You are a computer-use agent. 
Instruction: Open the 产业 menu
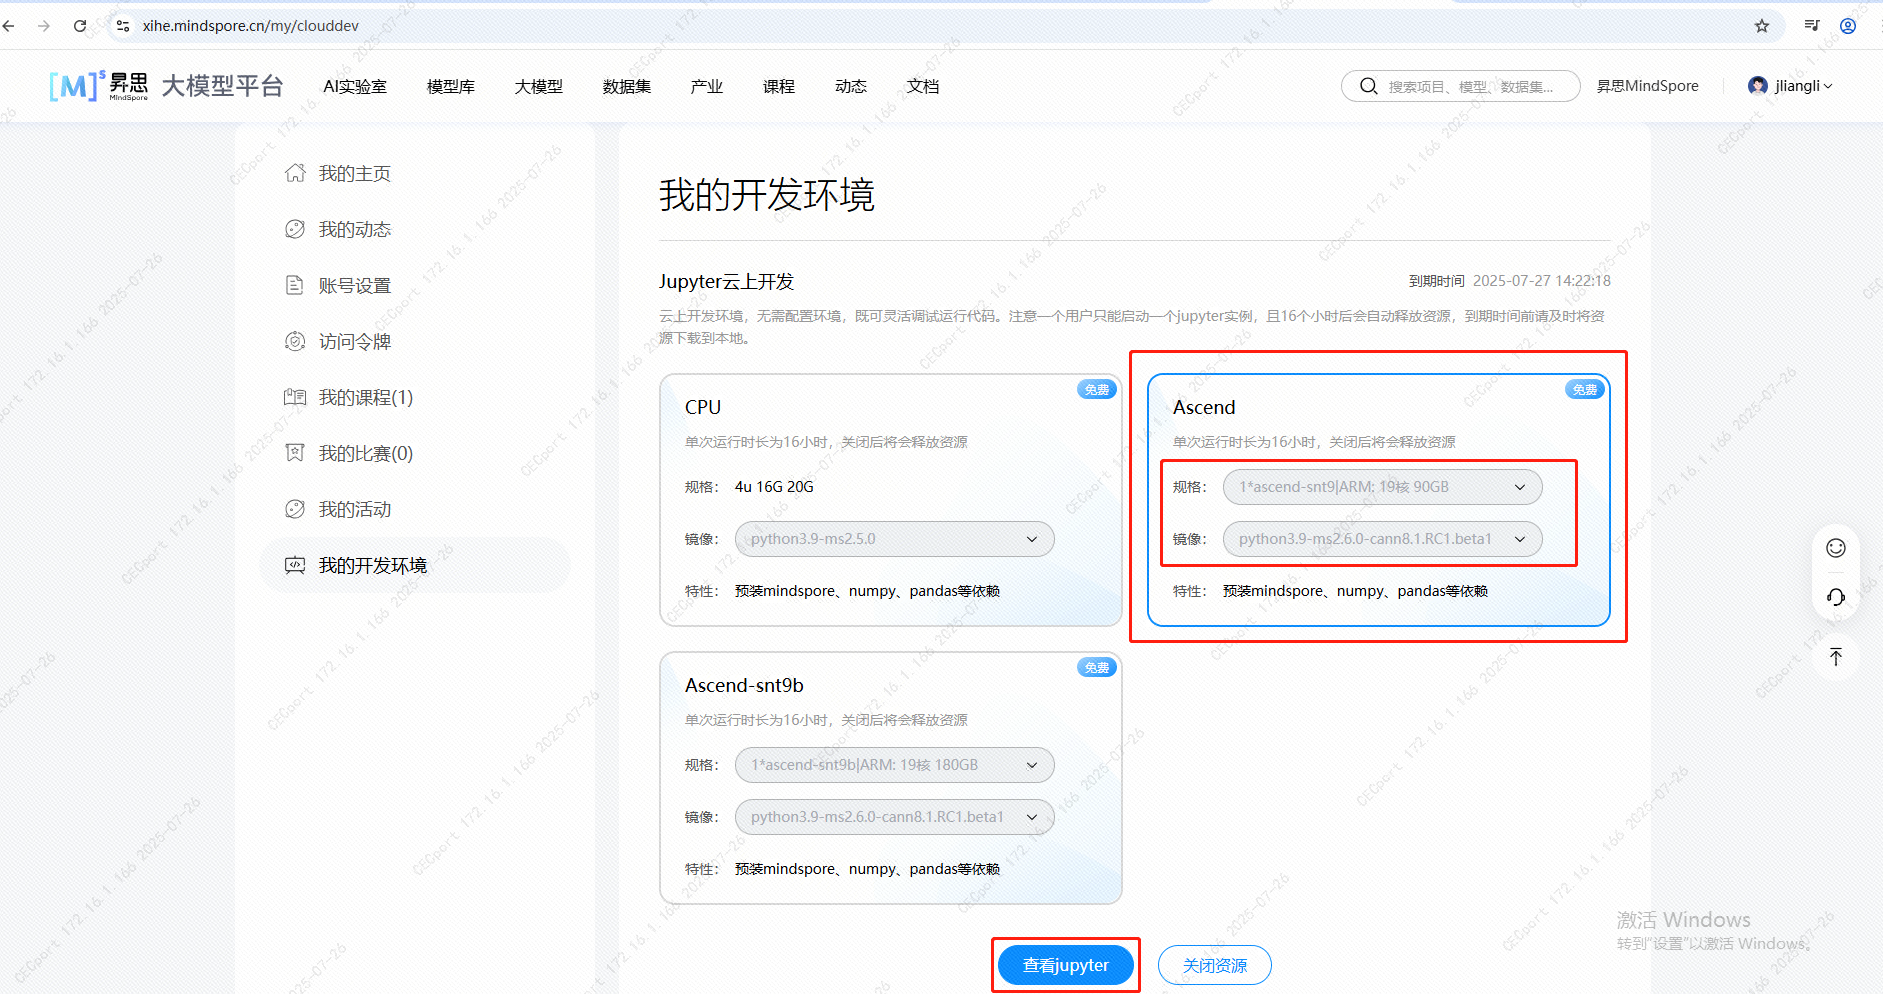point(707,87)
